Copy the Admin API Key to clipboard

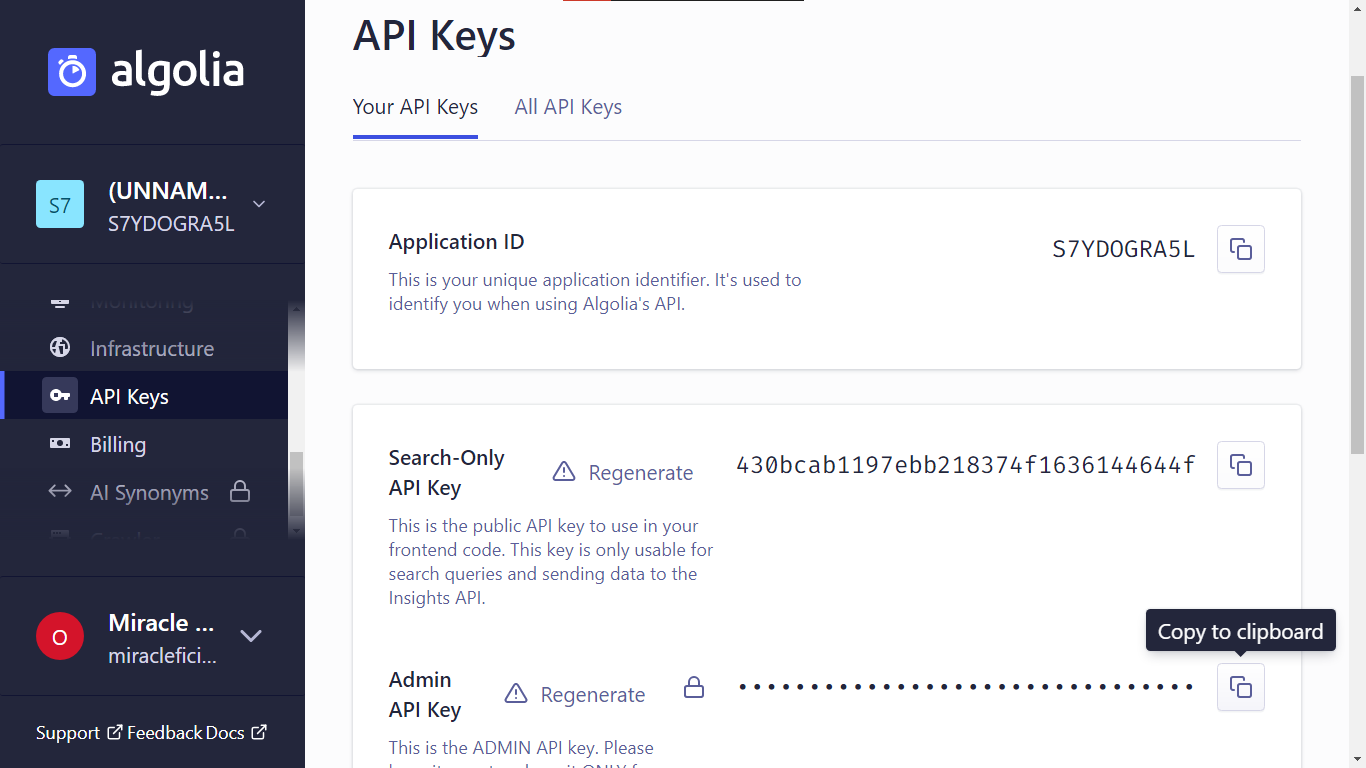click(x=1240, y=687)
